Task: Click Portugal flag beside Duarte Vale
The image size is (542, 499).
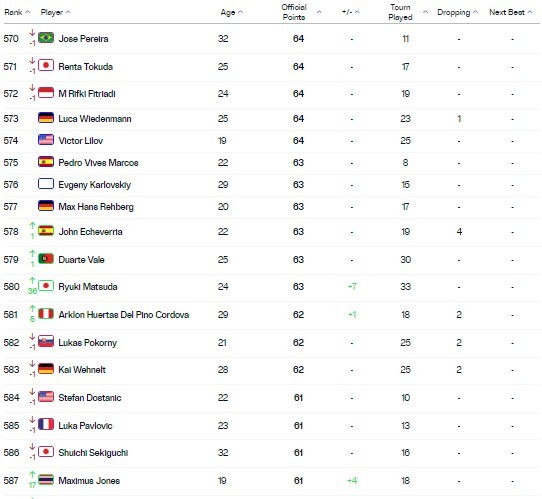Action: point(46,258)
